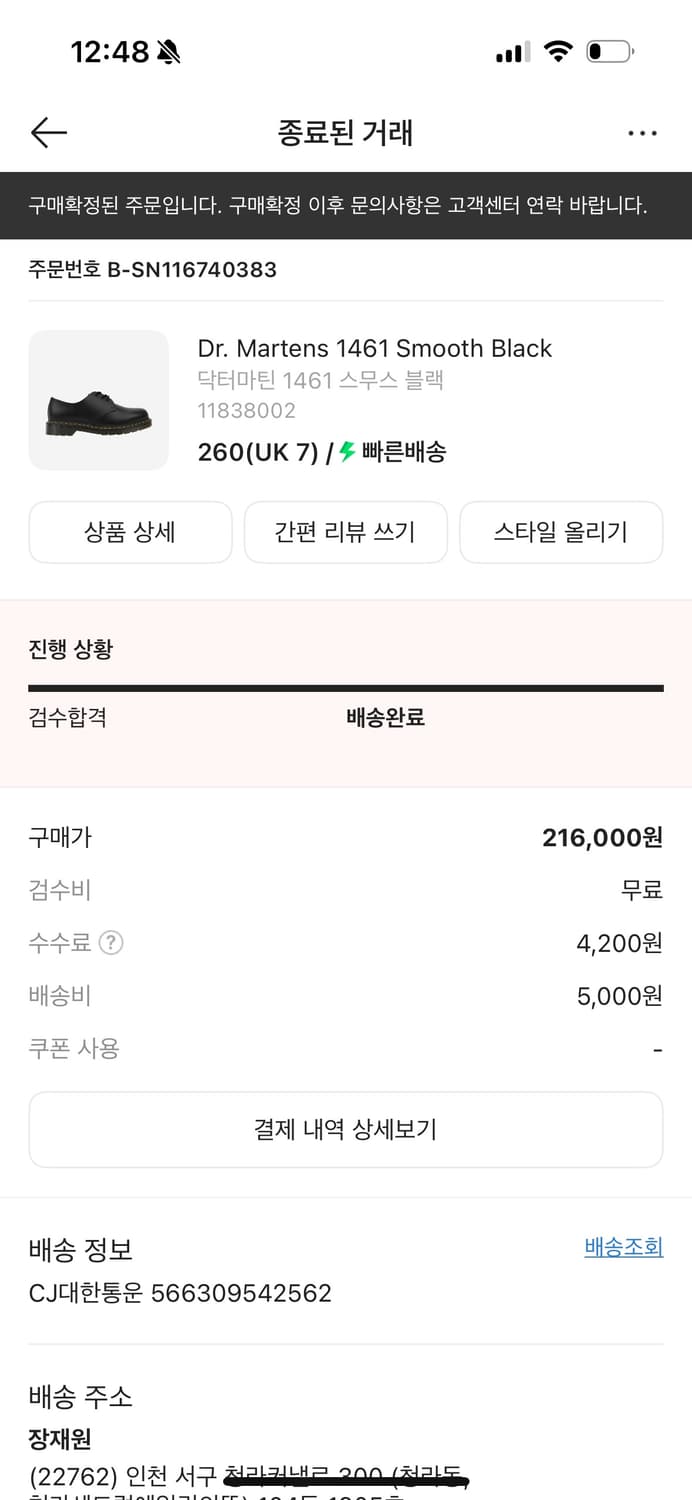
Task: Tap the delivery progress bar
Action: (346, 688)
